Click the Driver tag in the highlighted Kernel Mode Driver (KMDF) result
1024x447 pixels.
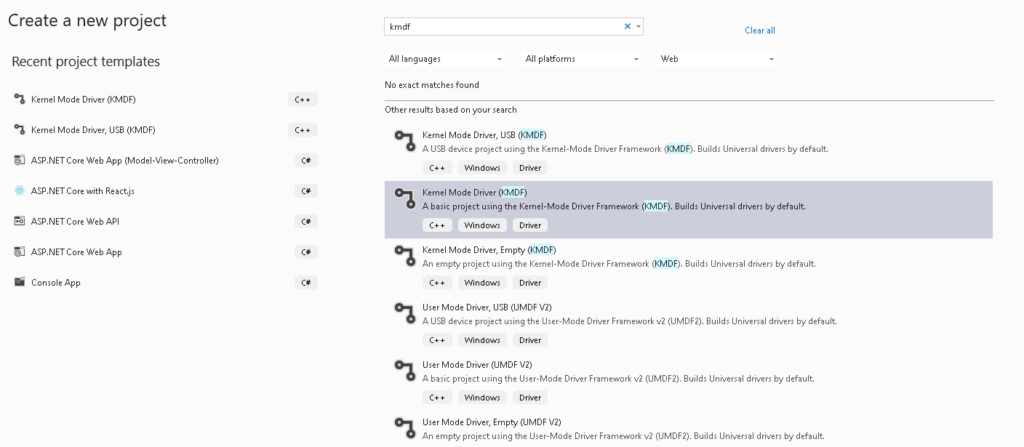[x=530, y=225]
